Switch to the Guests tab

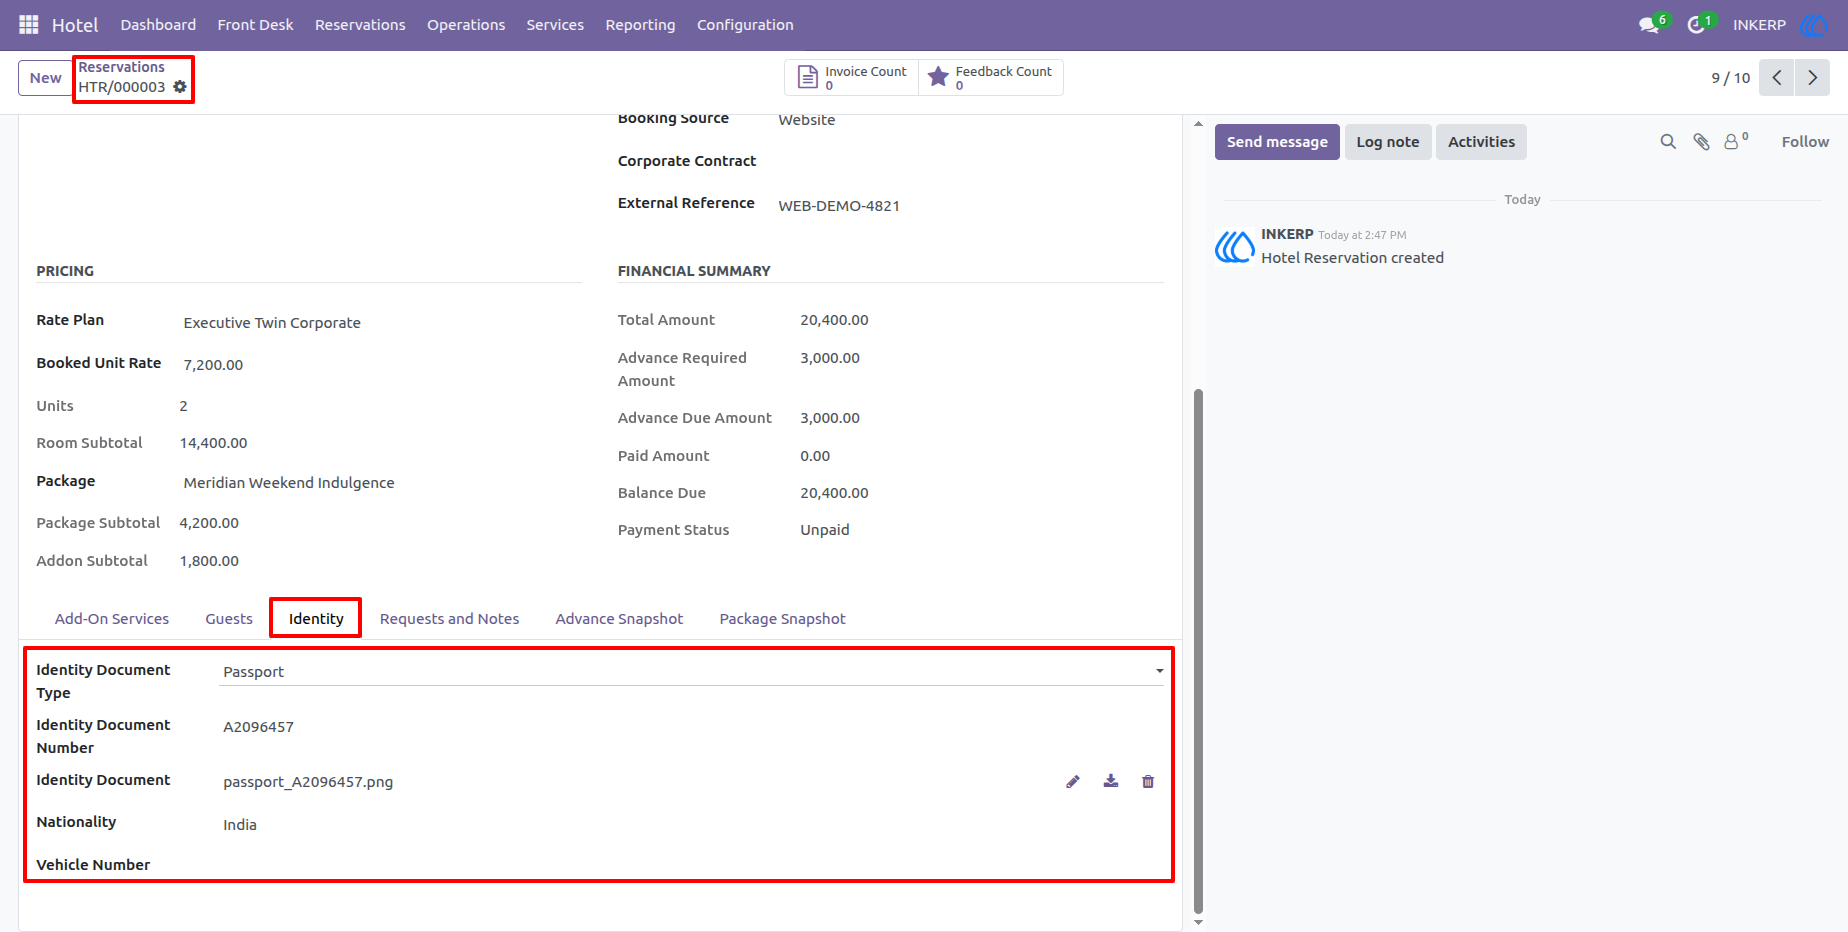[x=229, y=619]
